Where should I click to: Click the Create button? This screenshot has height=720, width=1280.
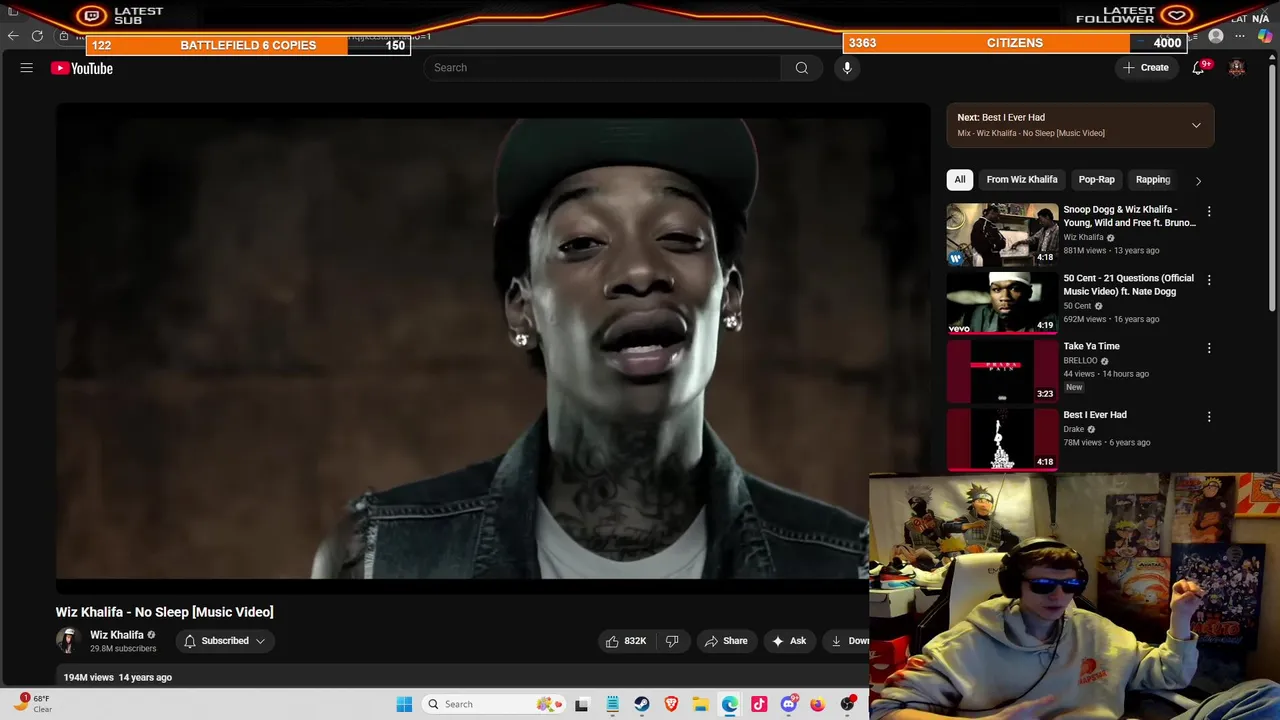tap(1146, 68)
